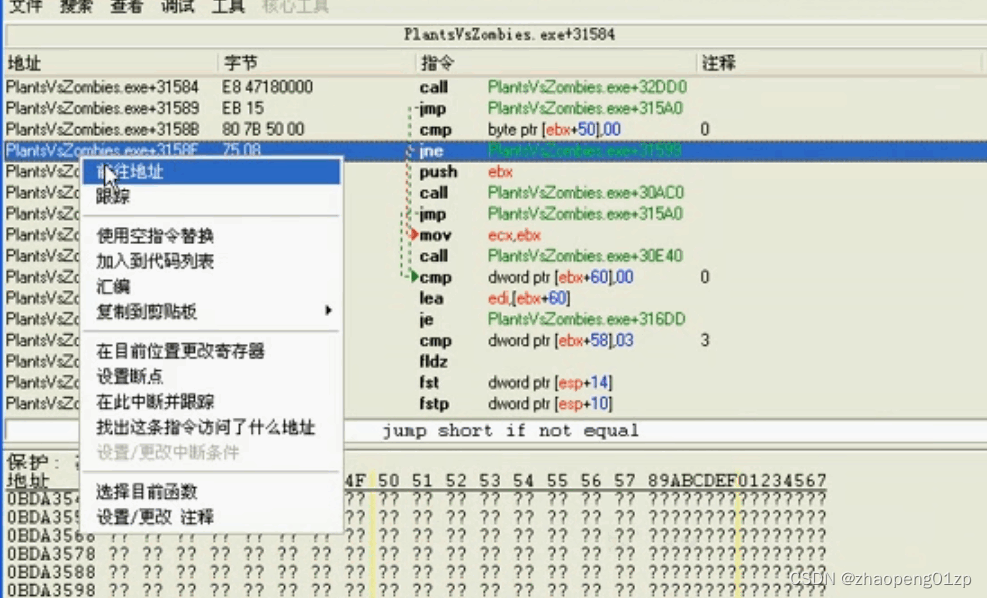Select address row PlantsVsZombies.exe+3158B

tap(103, 129)
